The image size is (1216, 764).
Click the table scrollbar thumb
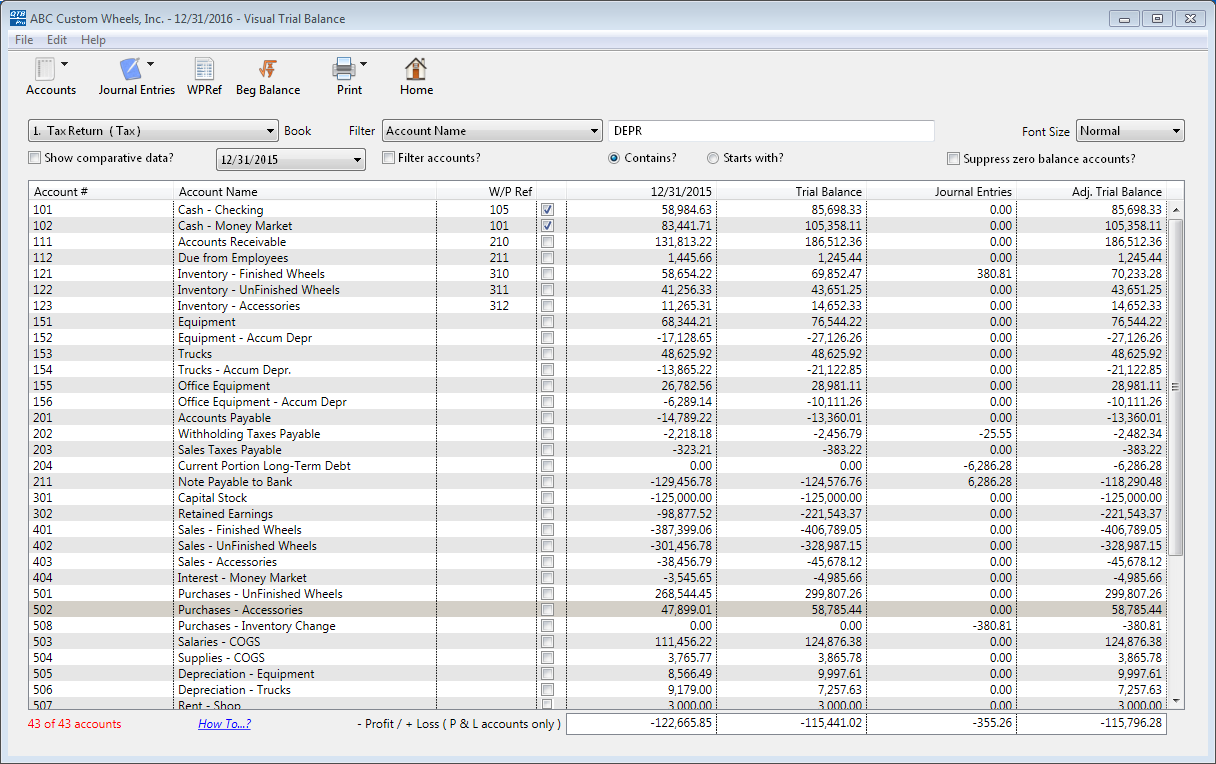(x=1176, y=387)
